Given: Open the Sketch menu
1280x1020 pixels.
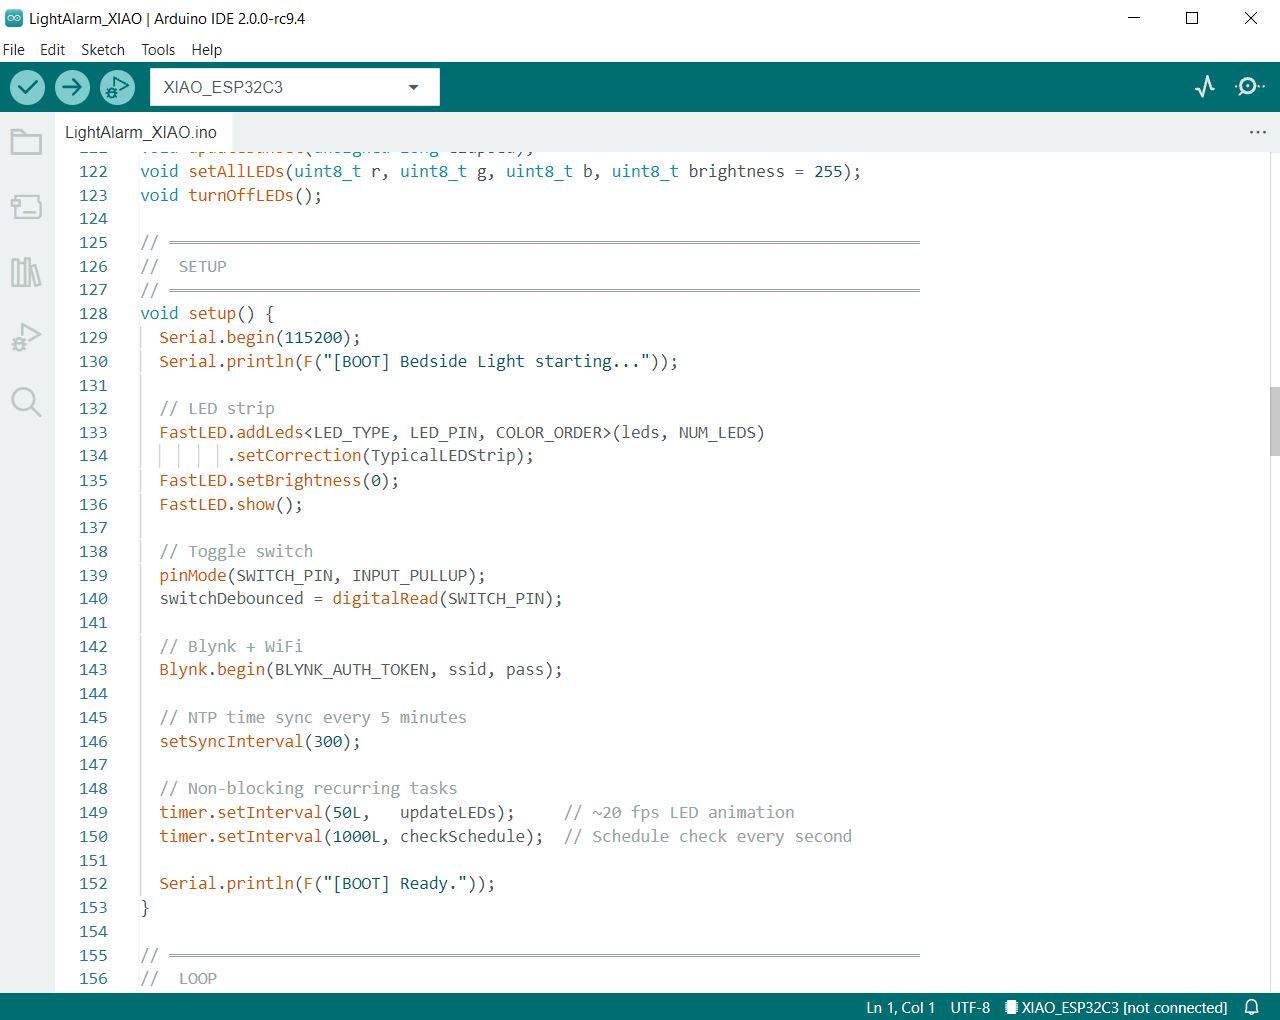Looking at the screenshot, I should pos(103,50).
